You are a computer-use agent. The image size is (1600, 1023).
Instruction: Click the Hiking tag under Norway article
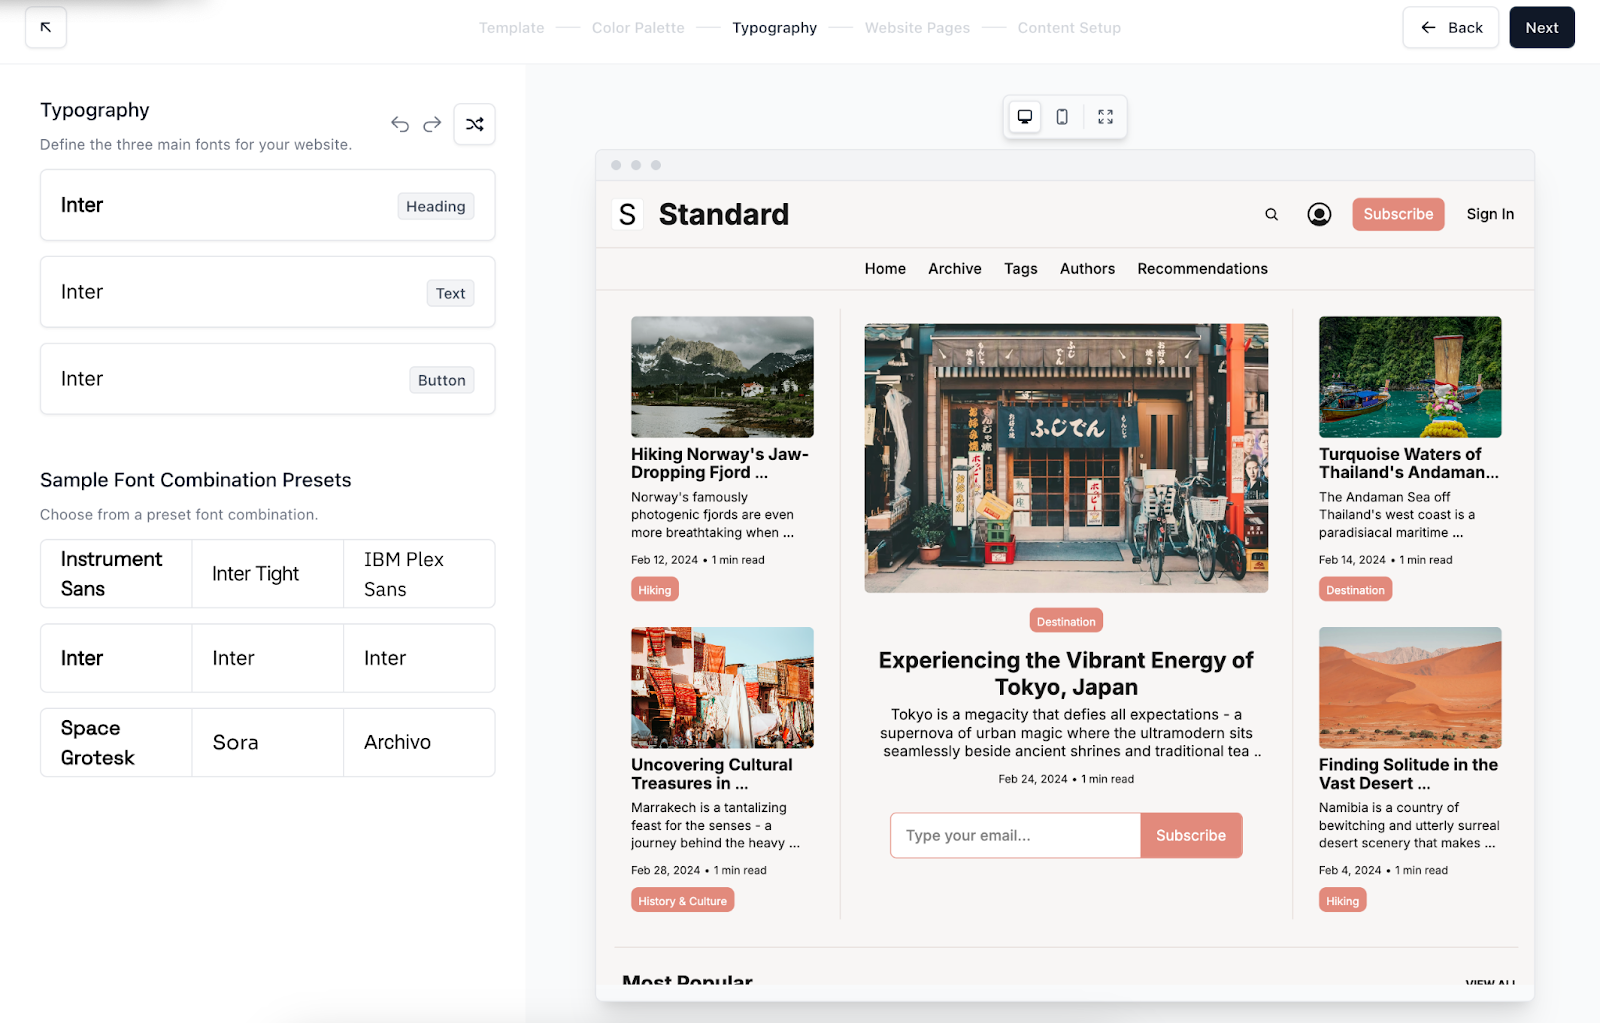[655, 590]
